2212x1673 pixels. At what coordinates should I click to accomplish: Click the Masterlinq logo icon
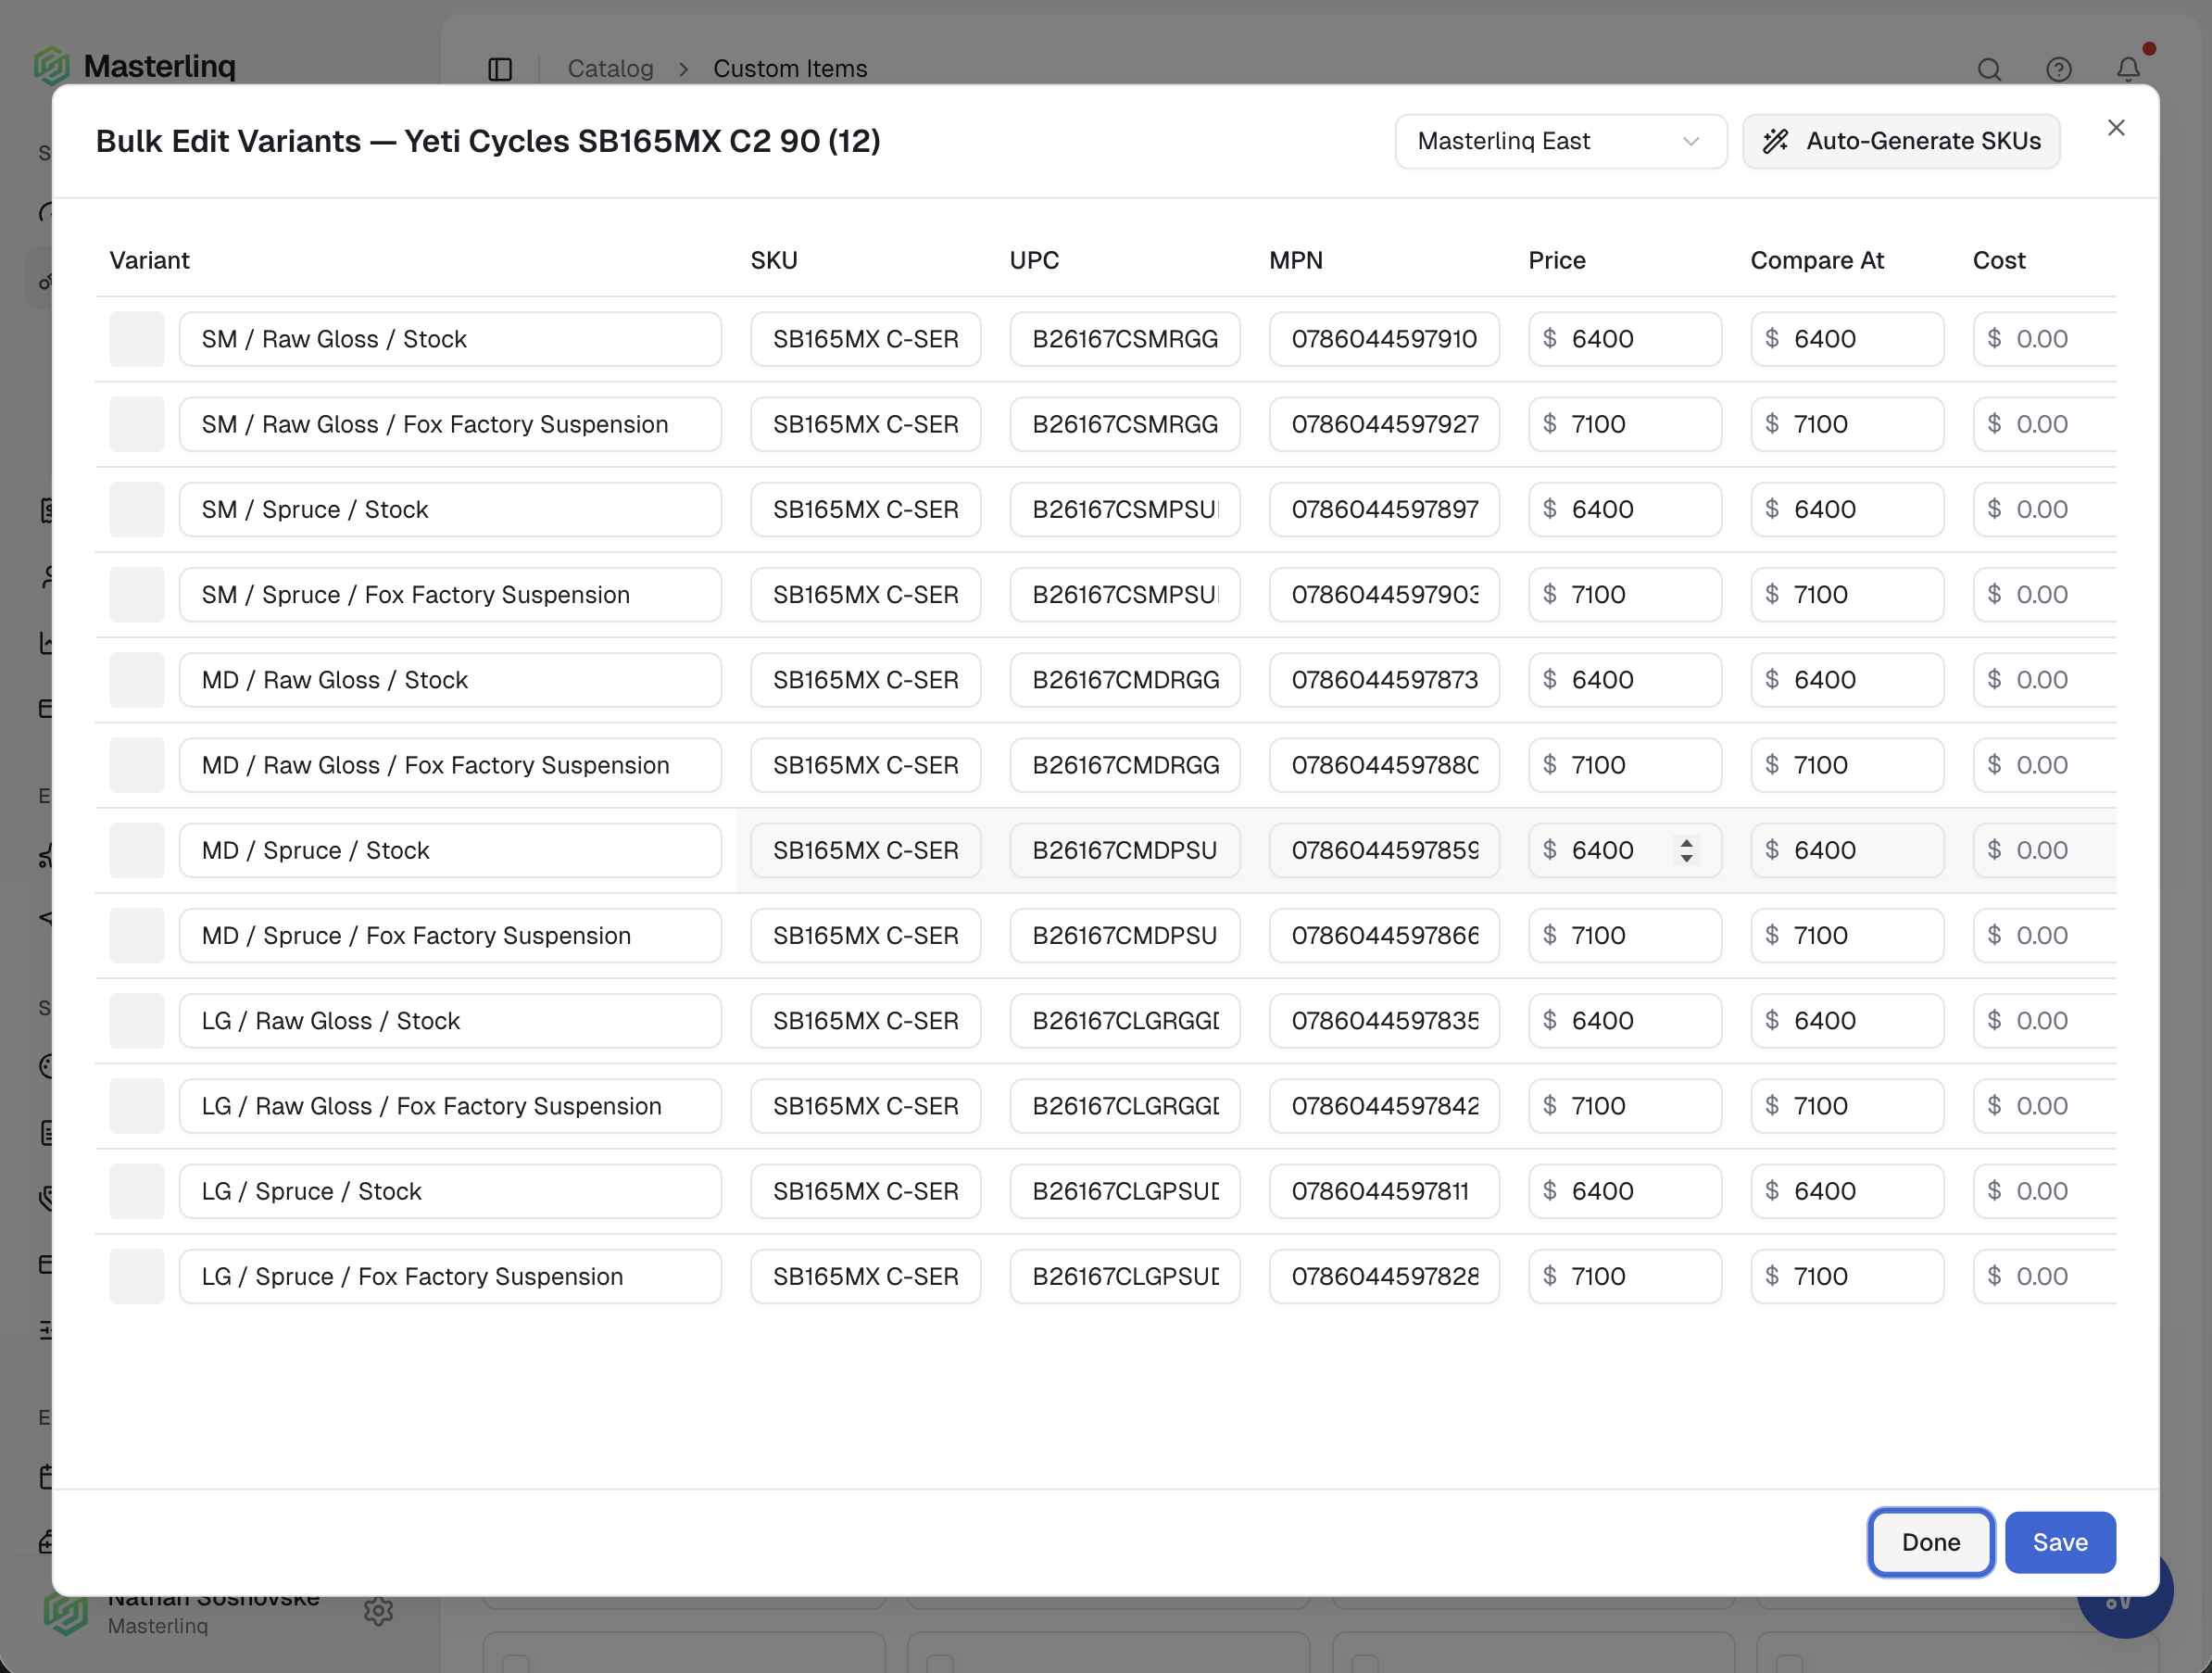[x=52, y=66]
